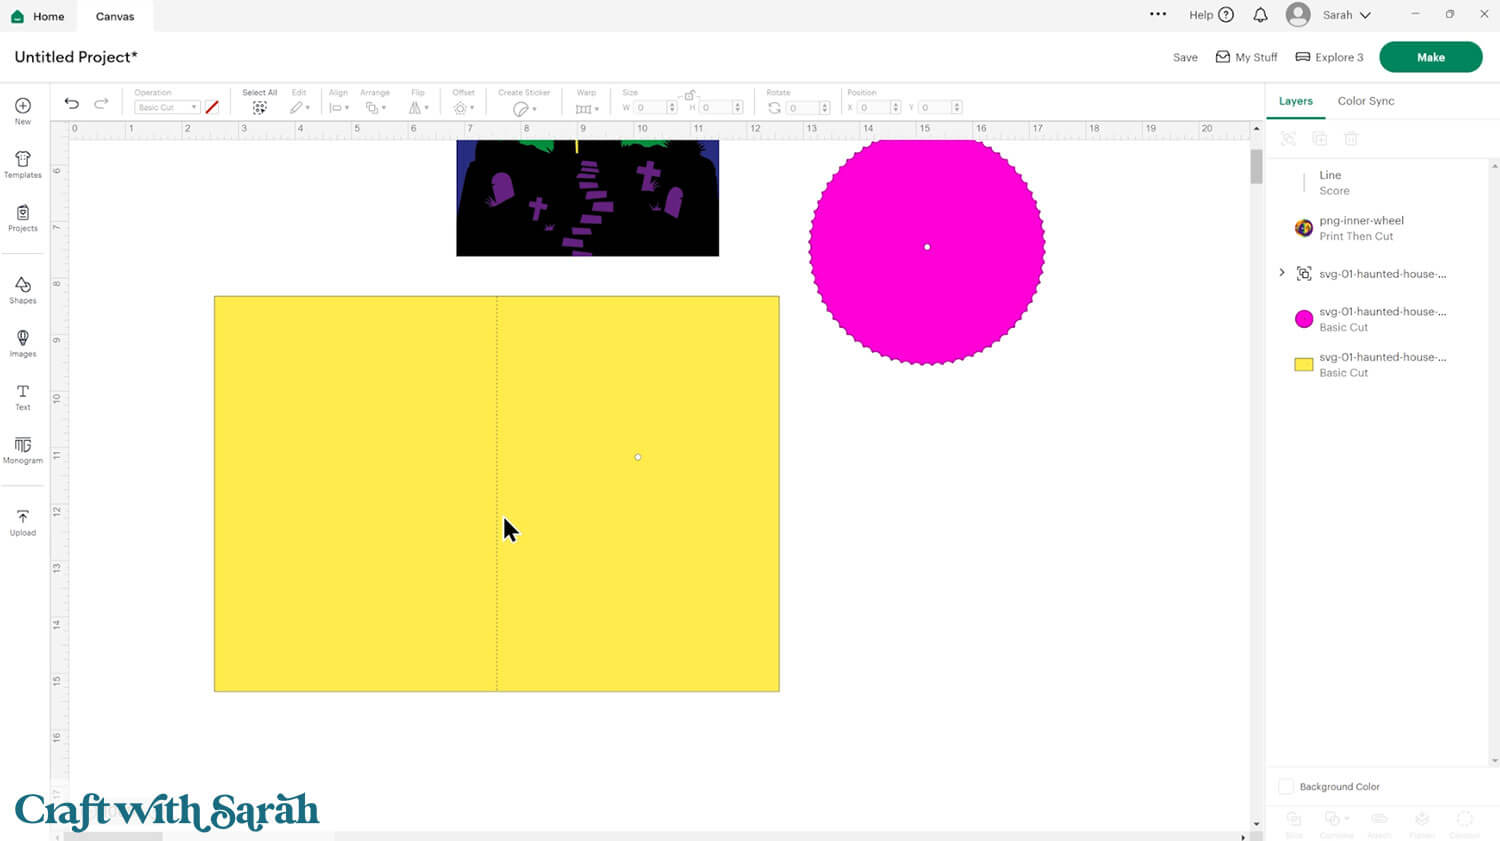This screenshot has height=841, width=1500.
Task: Click the Untitled Project title
Action: pyautogui.click(x=76, y=57)
